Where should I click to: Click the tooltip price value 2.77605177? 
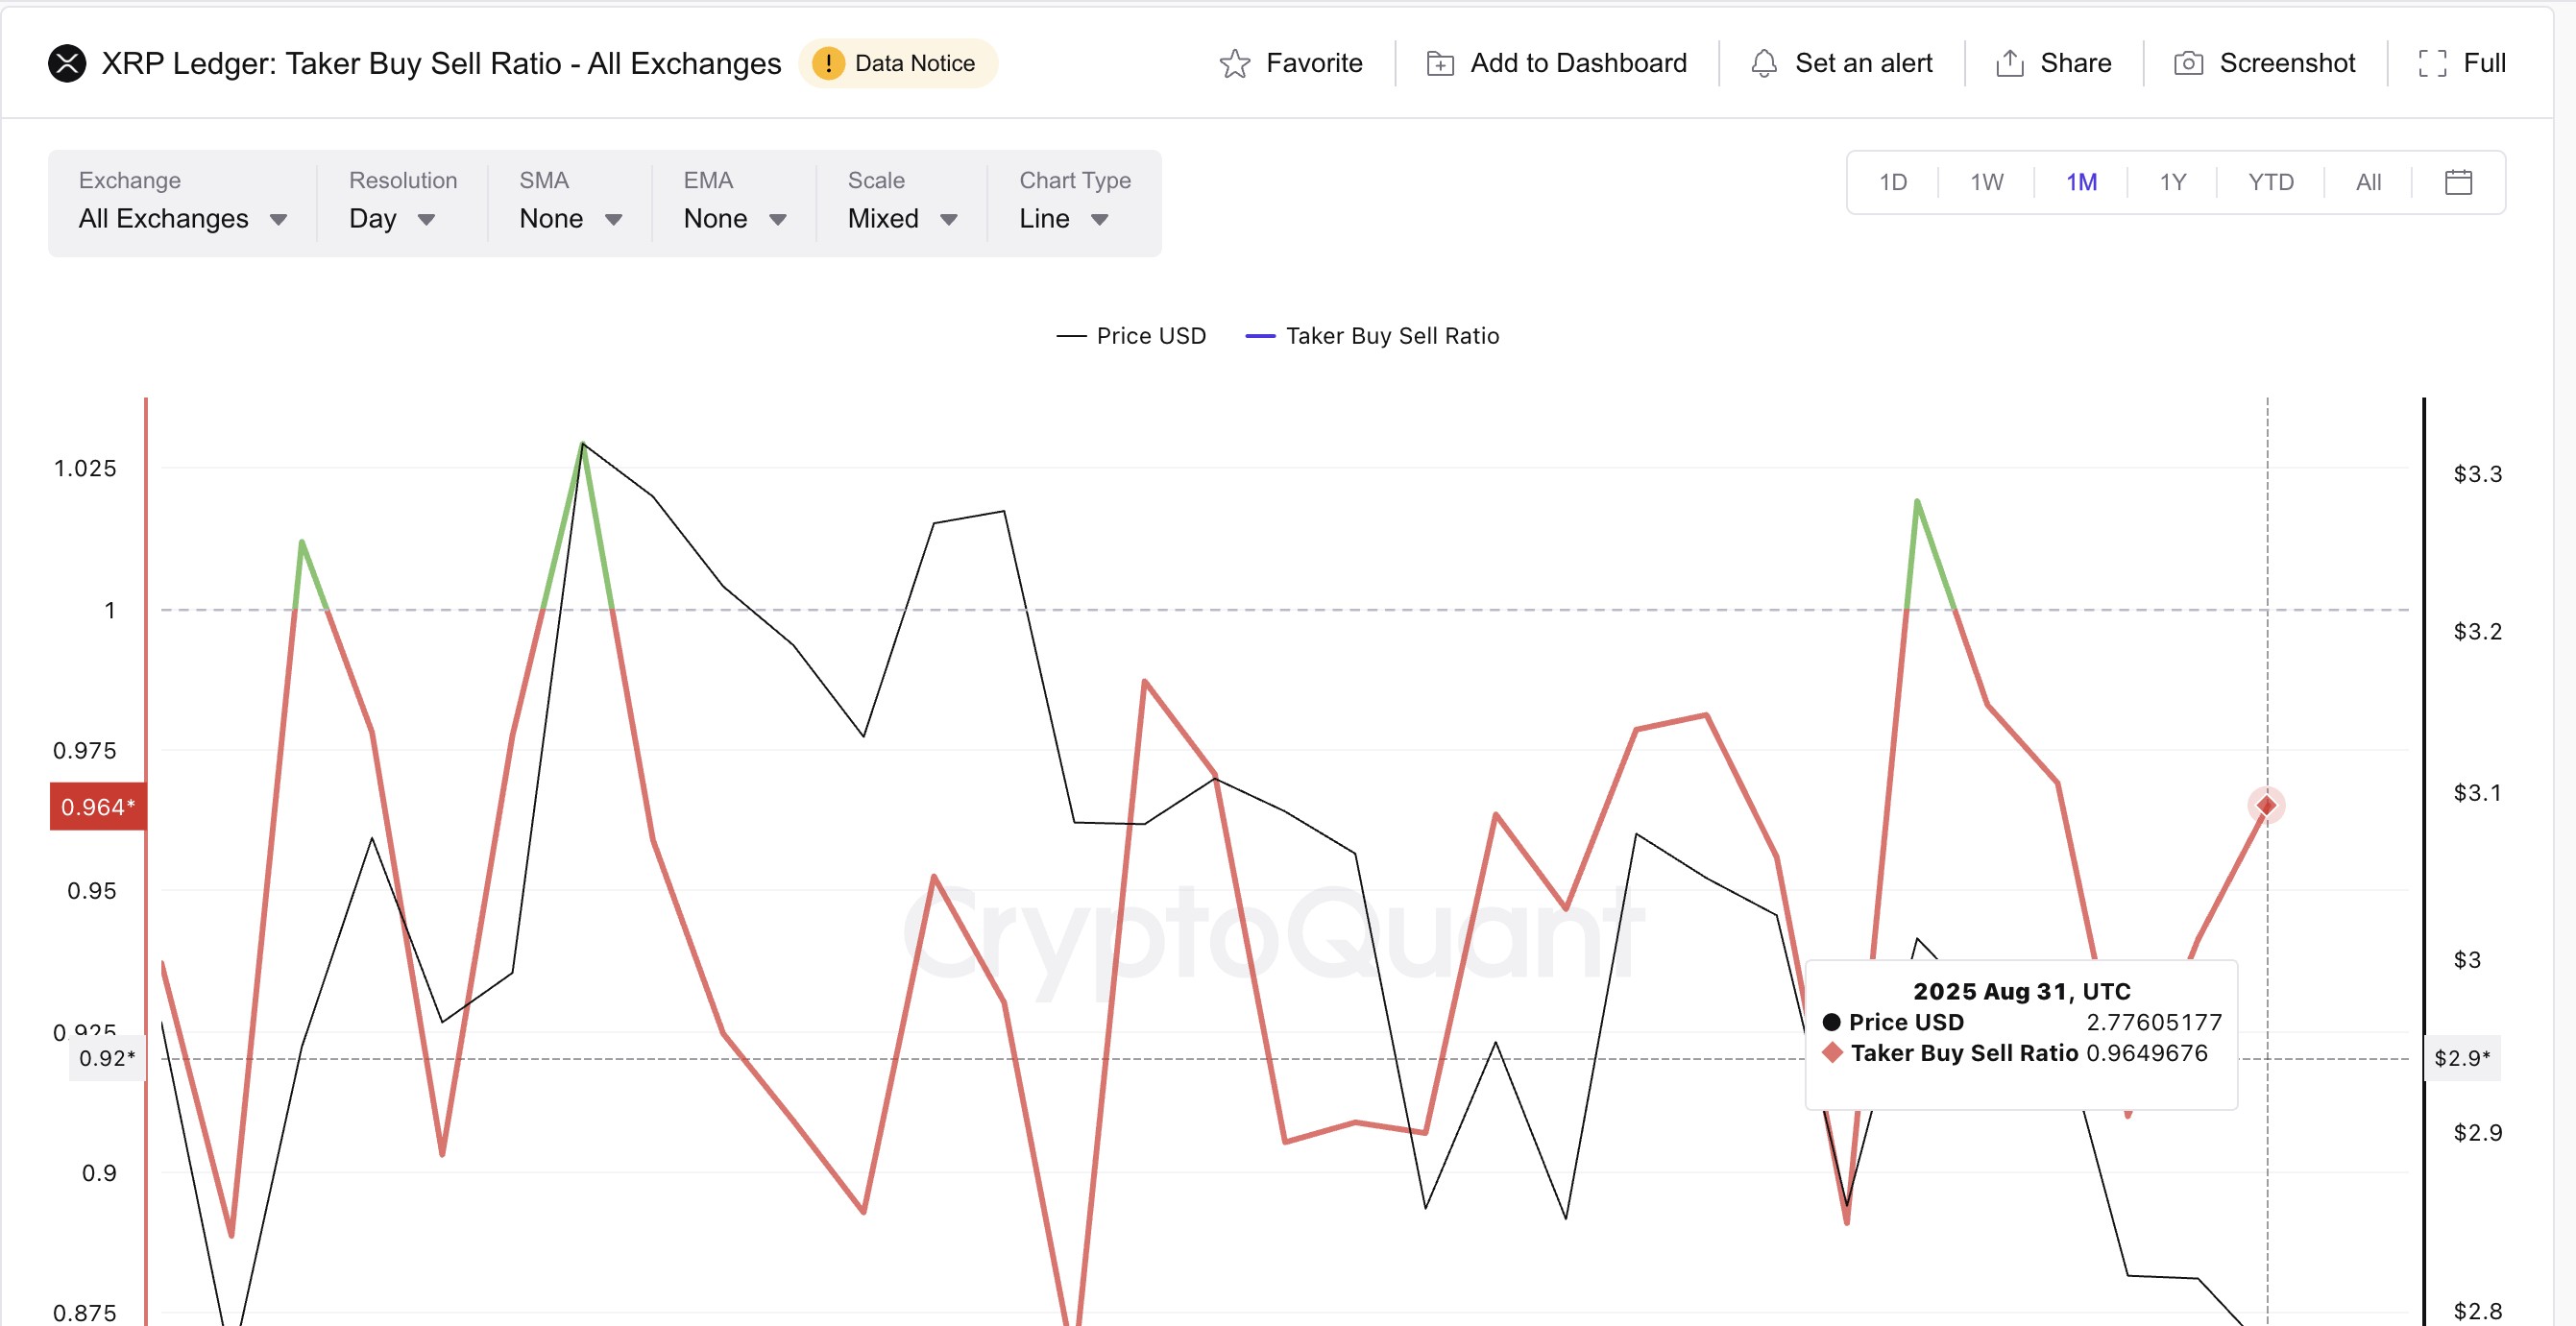point(2154,1022)
